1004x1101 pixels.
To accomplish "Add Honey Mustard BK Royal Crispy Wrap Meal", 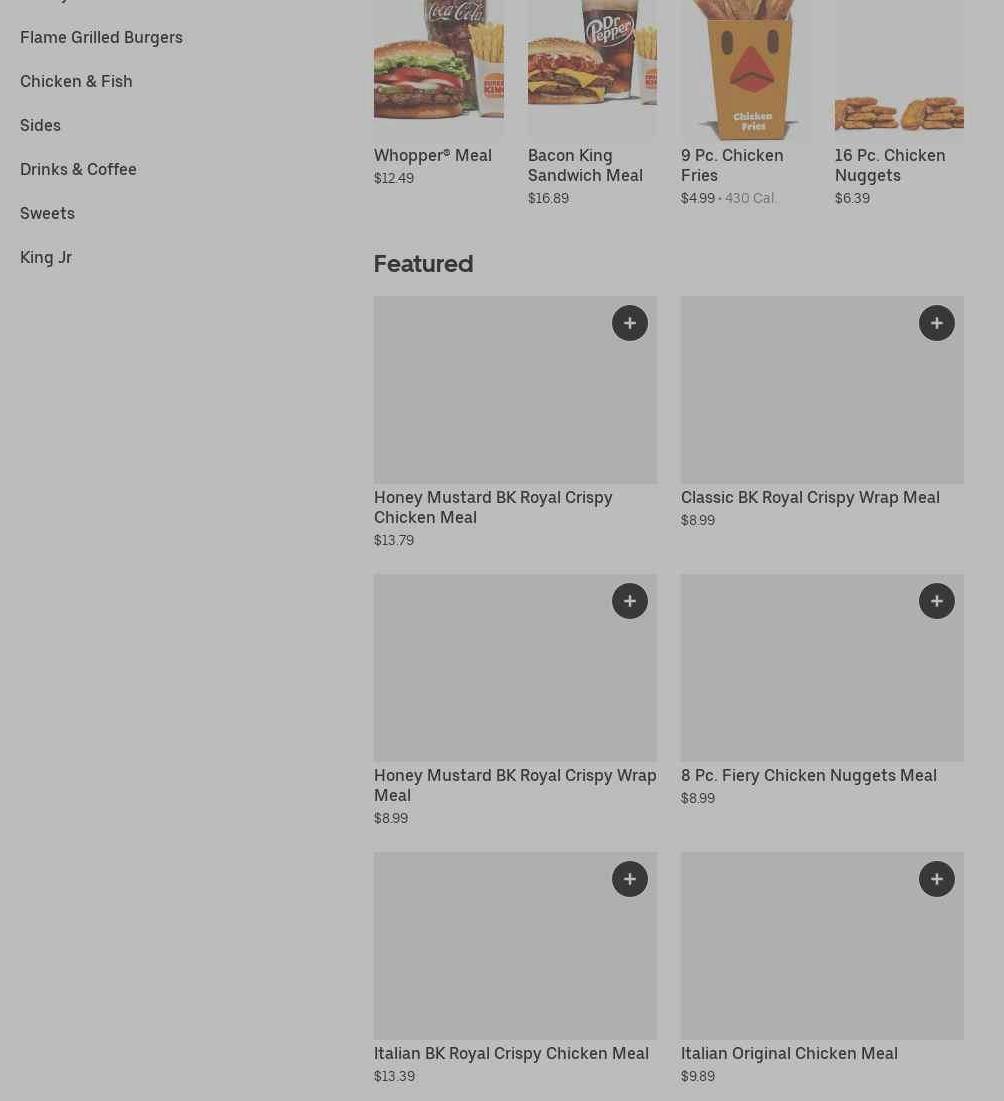I will coord(630,601).
